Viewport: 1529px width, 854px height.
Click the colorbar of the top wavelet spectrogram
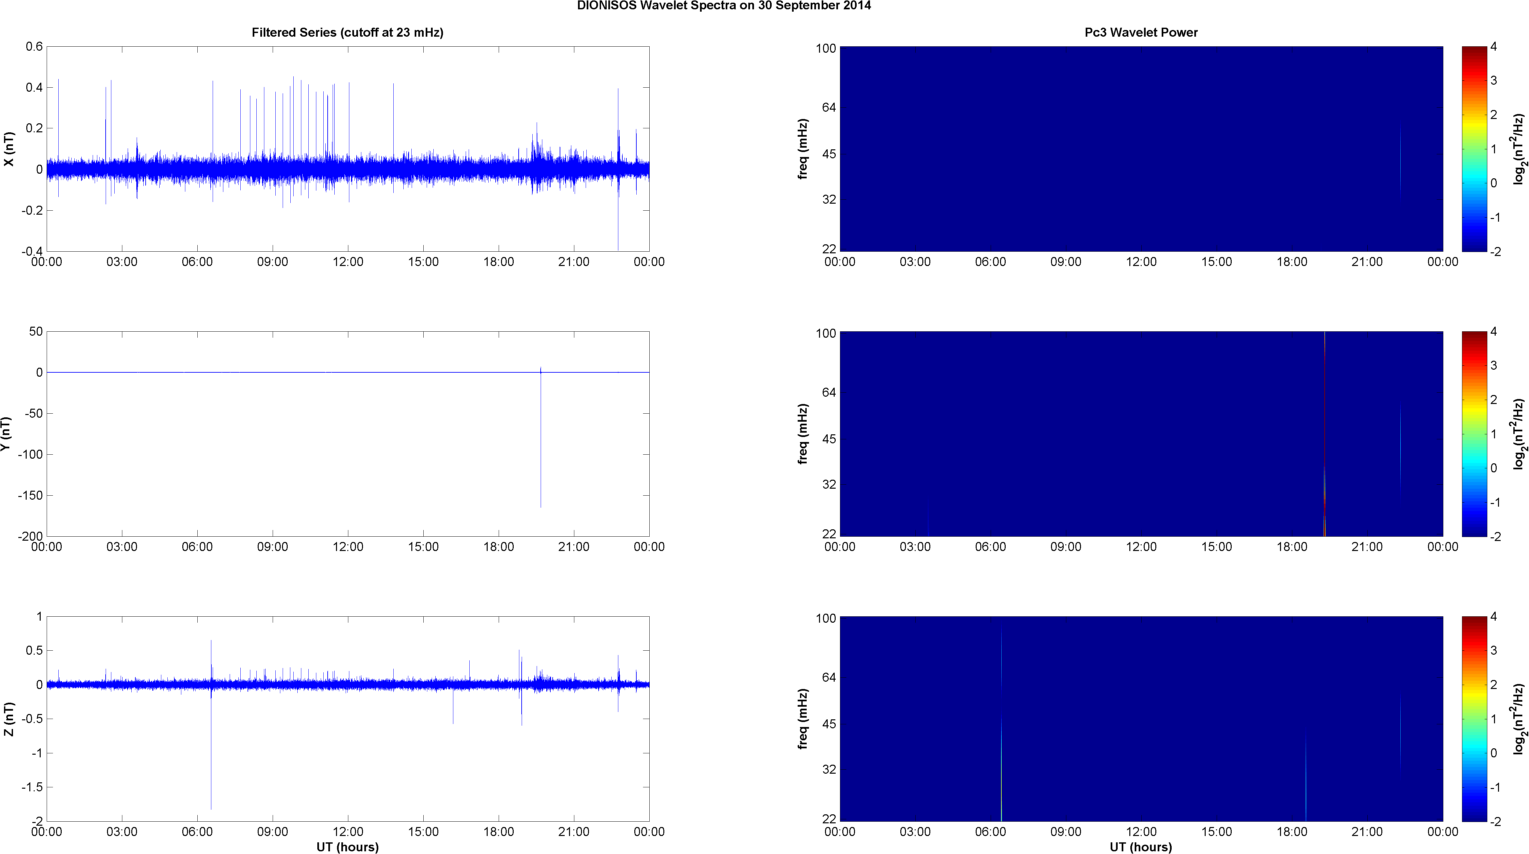pos(1472,149)
